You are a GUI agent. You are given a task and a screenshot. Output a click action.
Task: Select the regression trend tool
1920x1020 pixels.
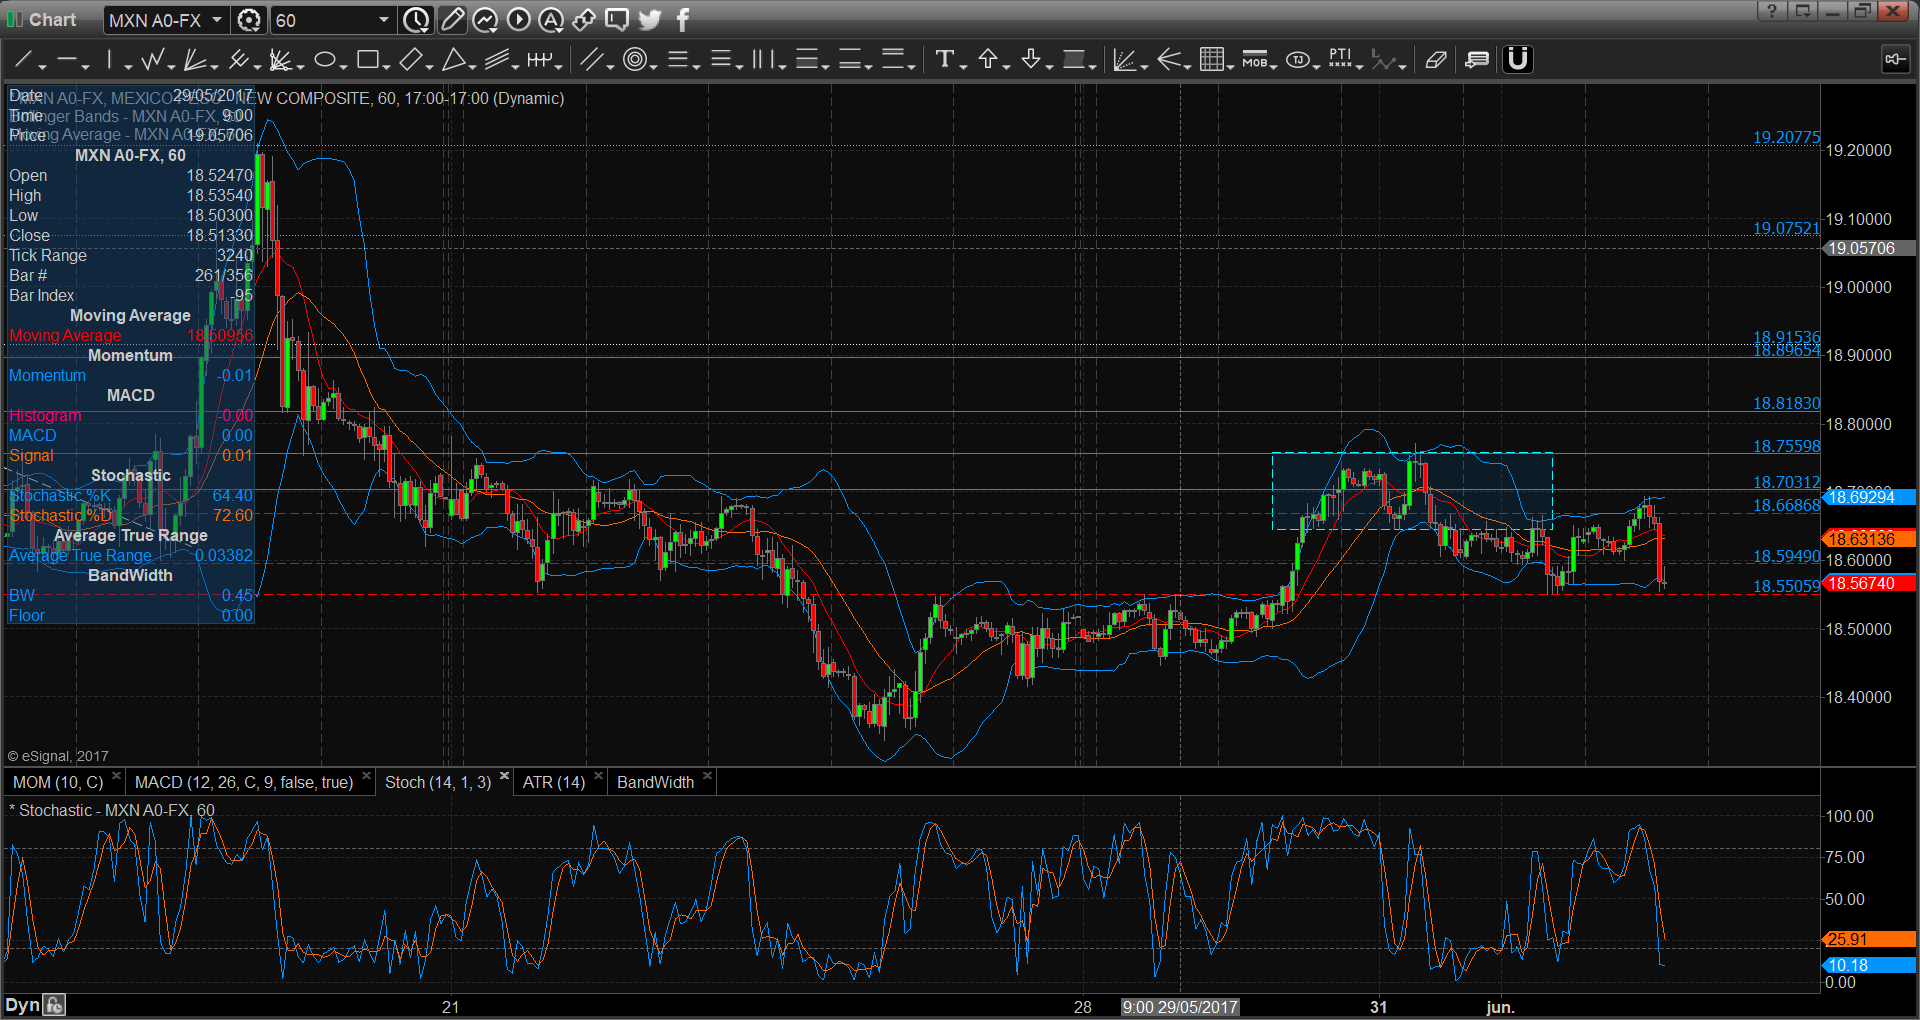point(1125,60)
